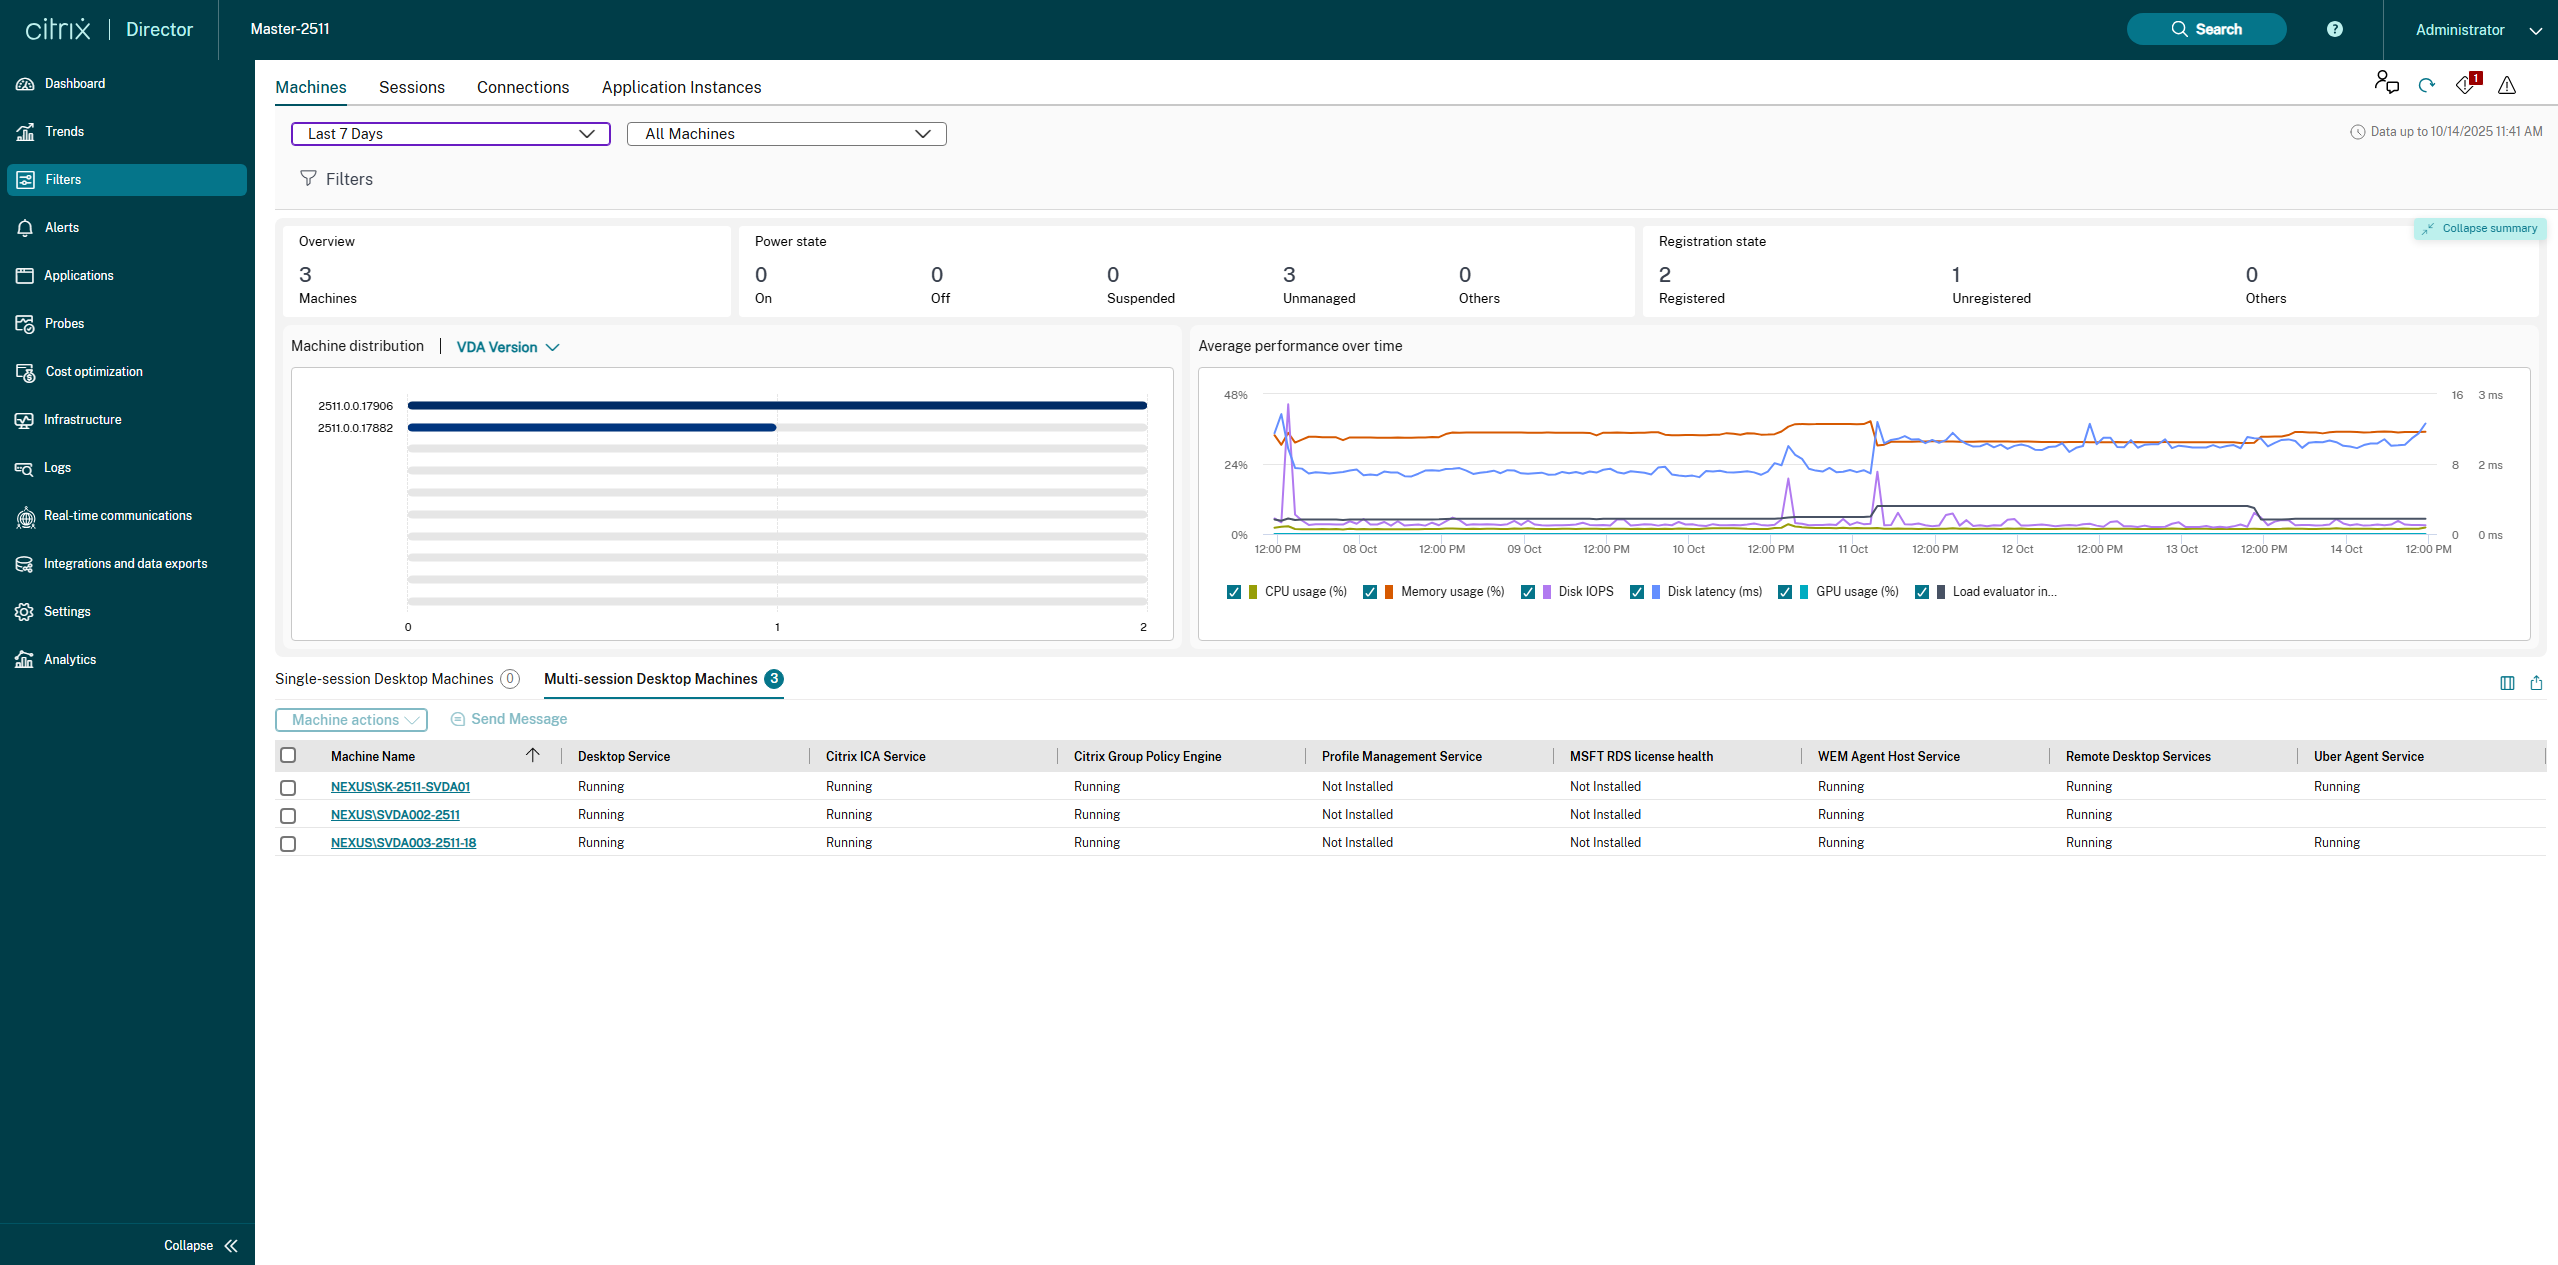Image resolution: width=2558 pixels, height=1265 pixels.
Task: Click the Unmanaged power state count
Action: point(1289,274)
